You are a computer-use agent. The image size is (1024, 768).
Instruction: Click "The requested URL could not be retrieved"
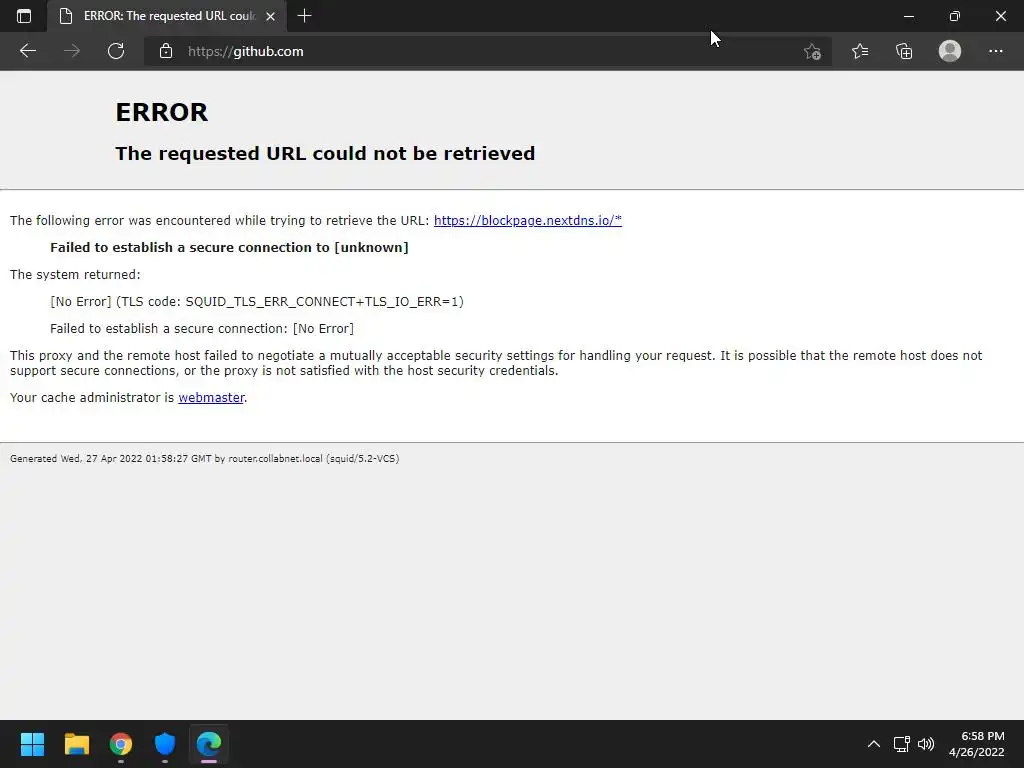point(325,153)
